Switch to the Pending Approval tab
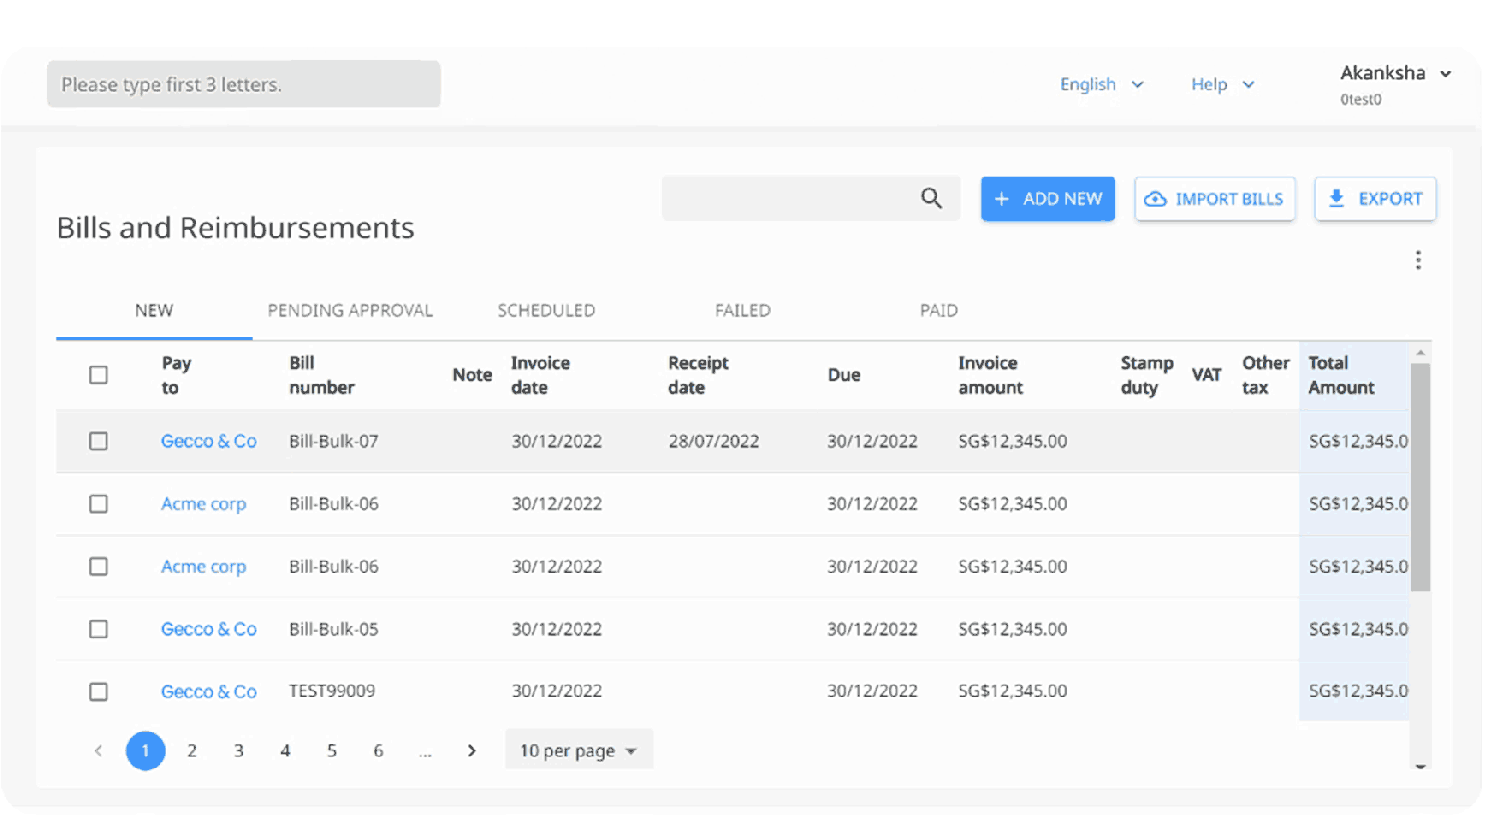The image size is (1500, 815). point(350,310)
